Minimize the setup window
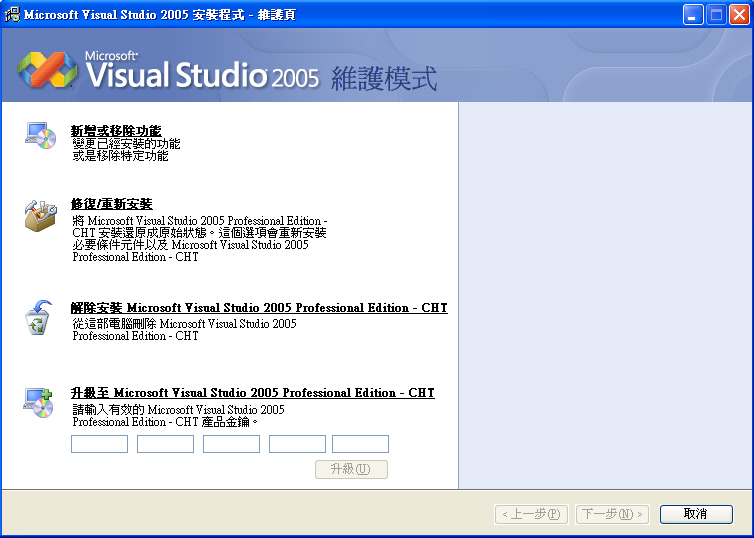754x538 pixels. 692,14
